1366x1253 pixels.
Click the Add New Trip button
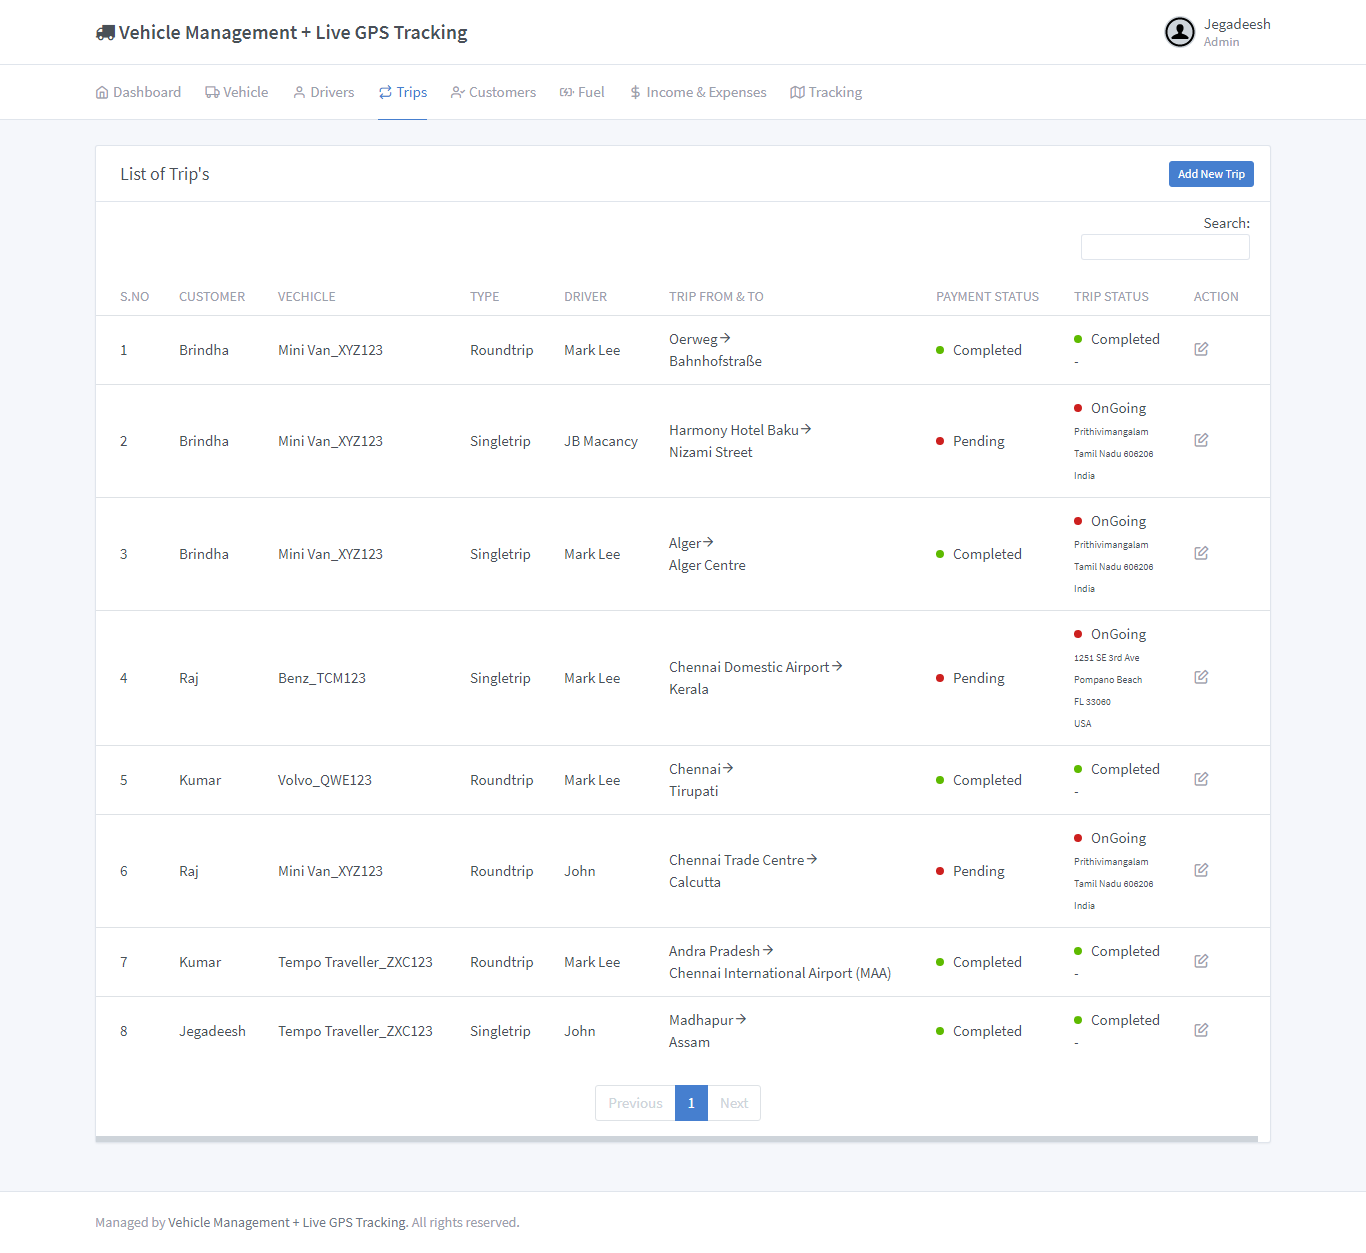(1211, 174)
